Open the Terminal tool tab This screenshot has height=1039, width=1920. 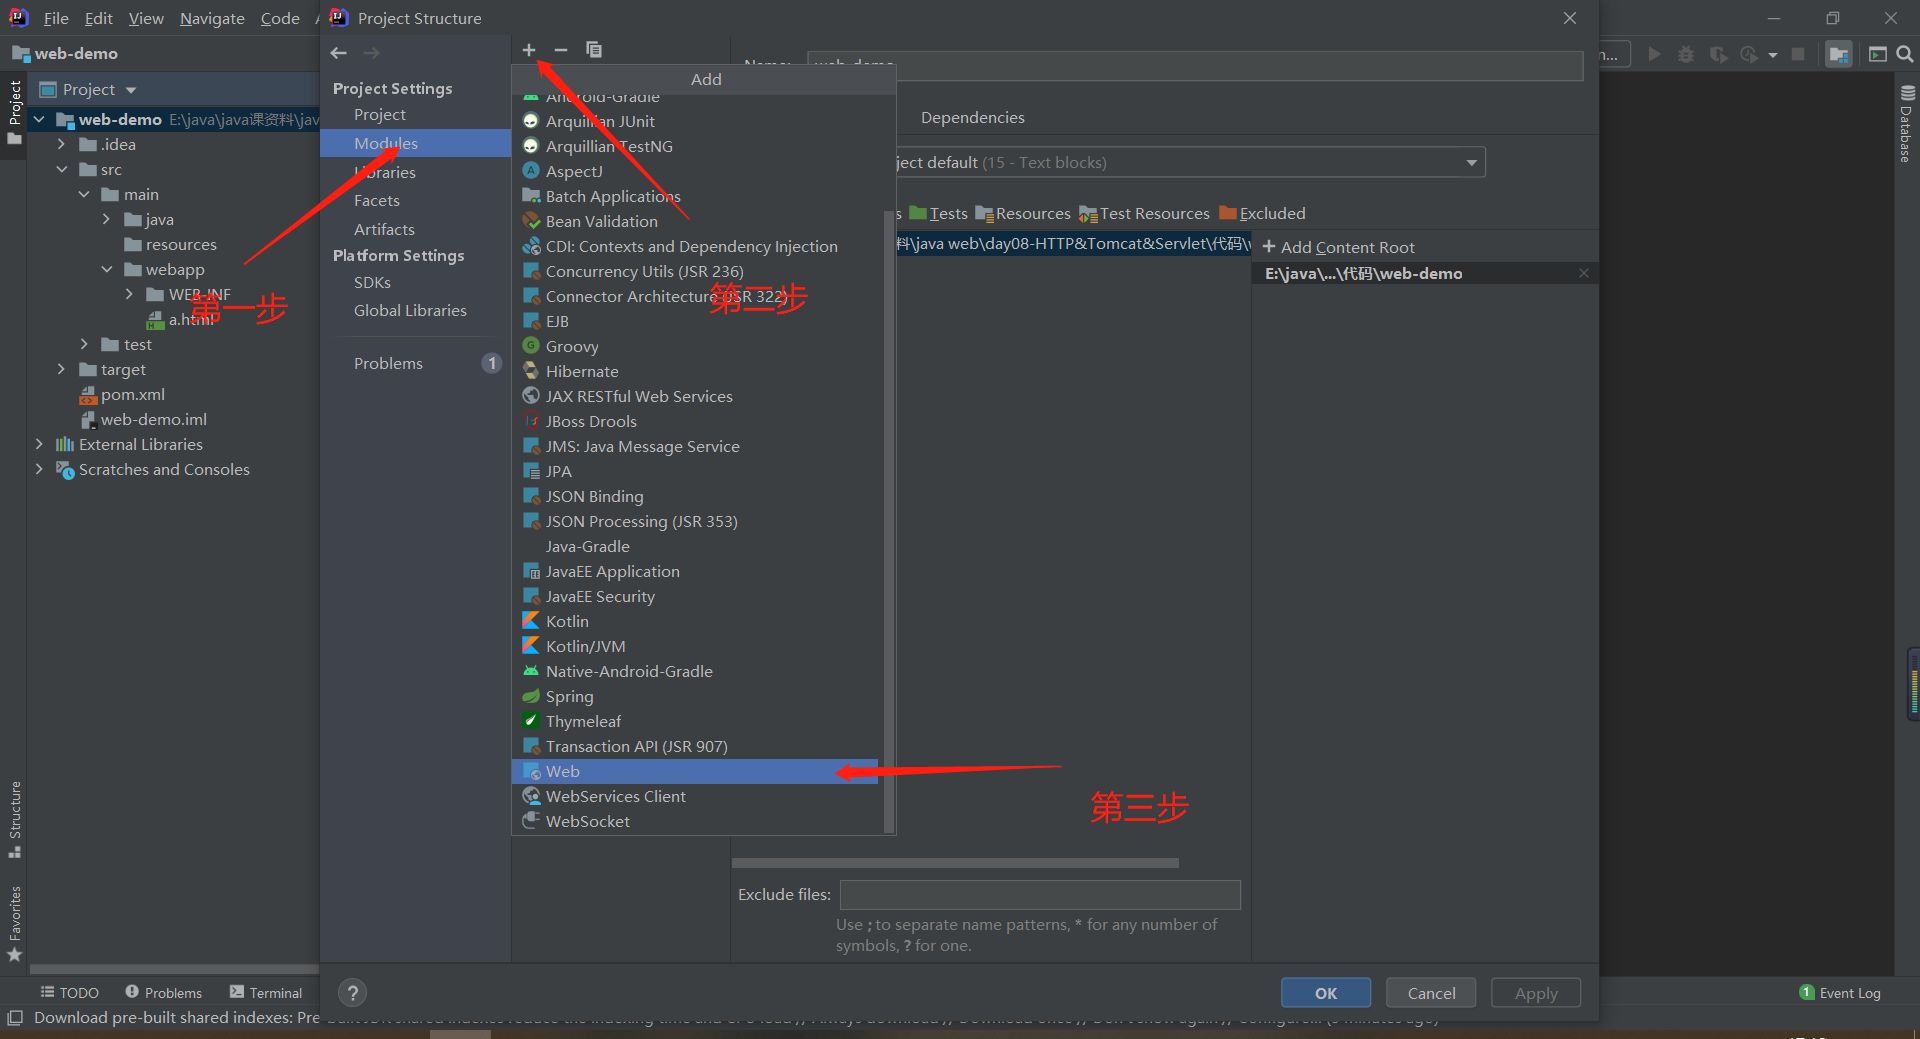266,993
